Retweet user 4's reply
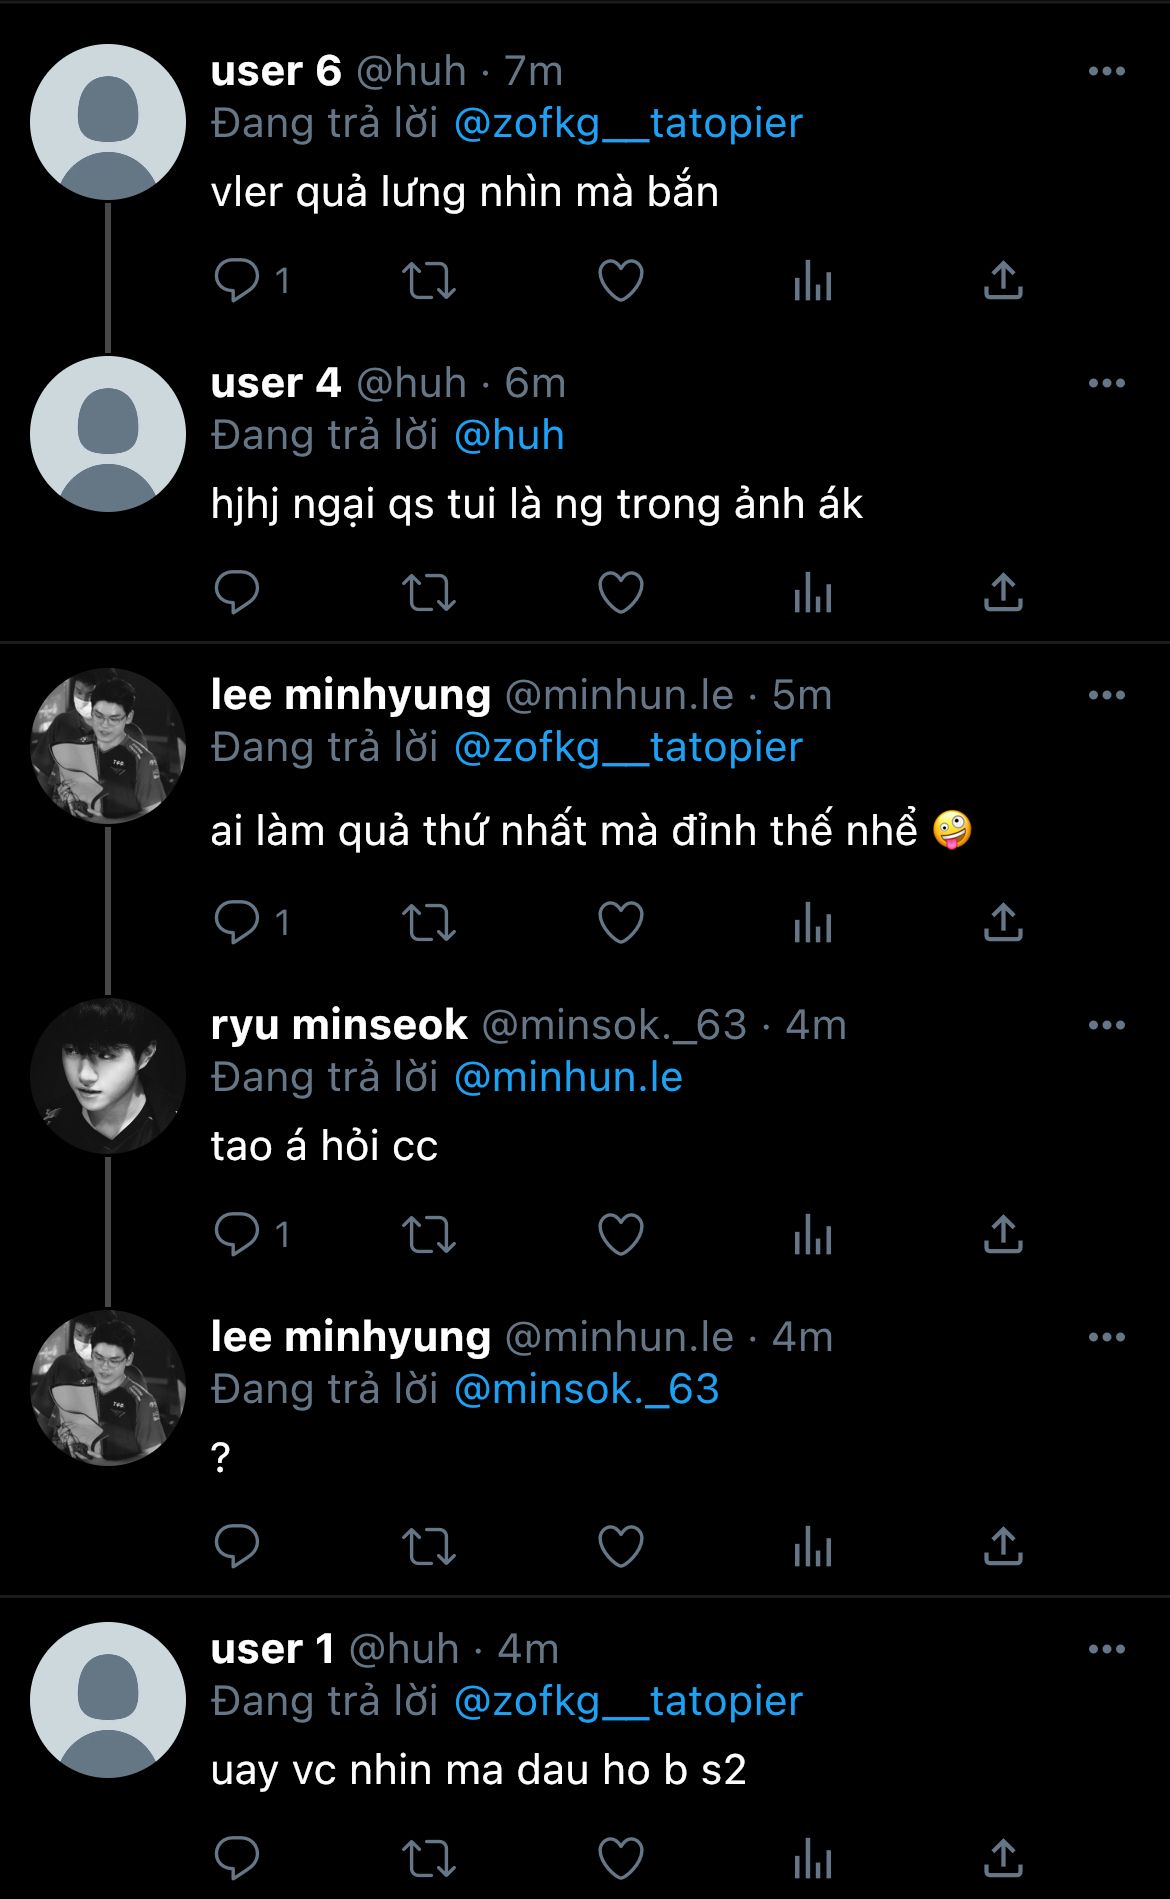The image size is (1170, 1899). pos(428,593)
